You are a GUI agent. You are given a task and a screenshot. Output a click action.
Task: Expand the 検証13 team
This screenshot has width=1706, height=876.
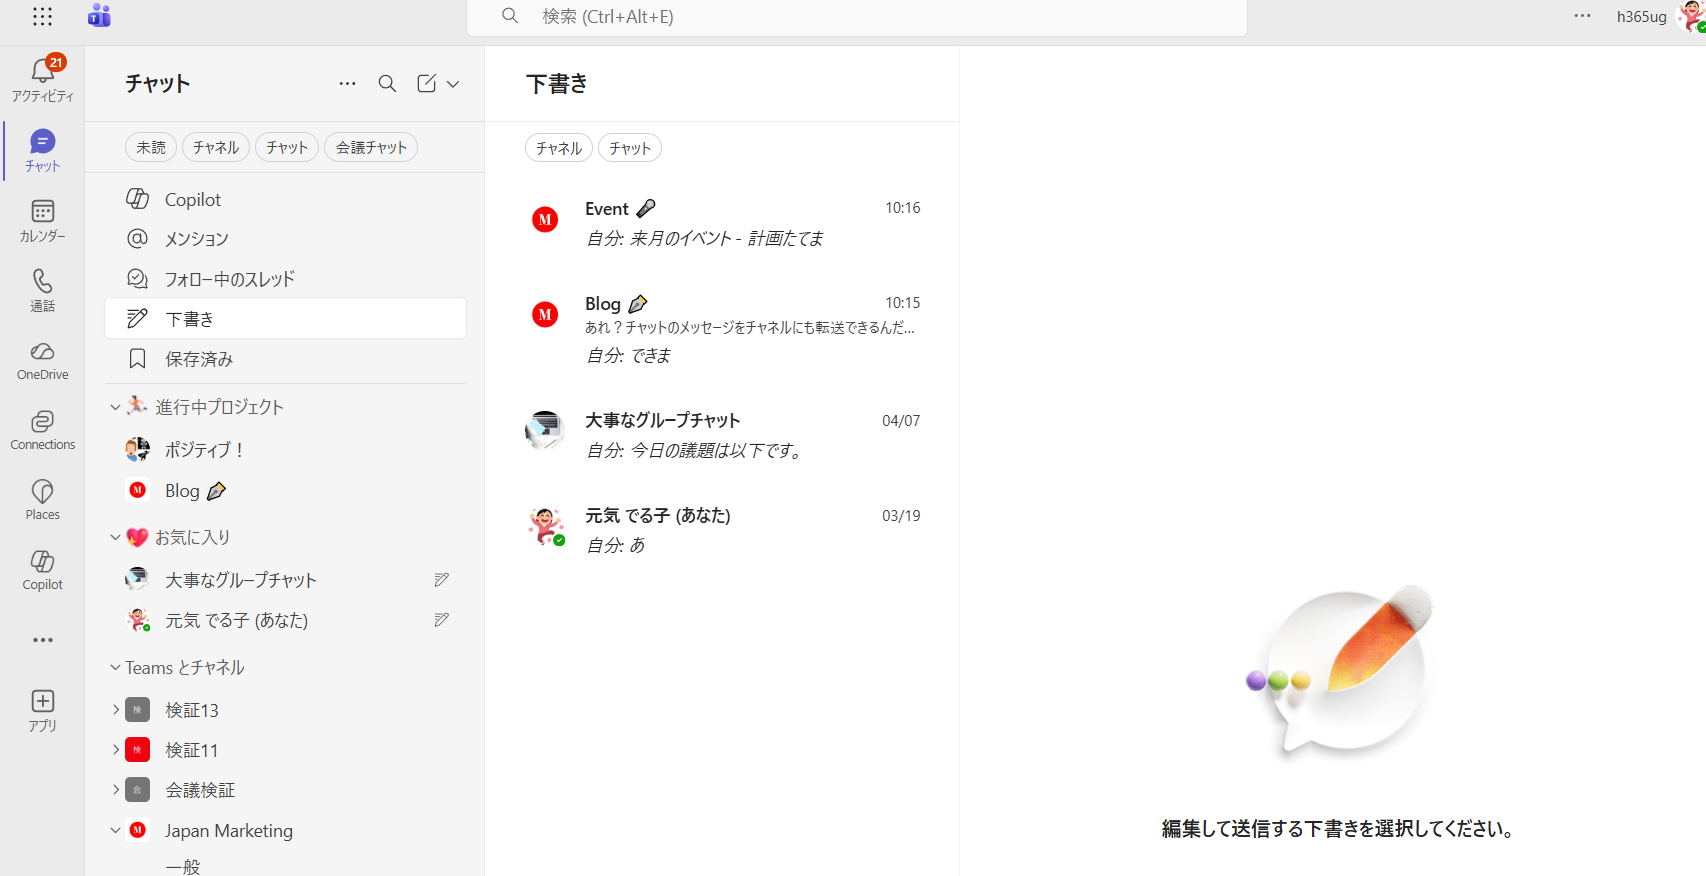click(116, 710)
